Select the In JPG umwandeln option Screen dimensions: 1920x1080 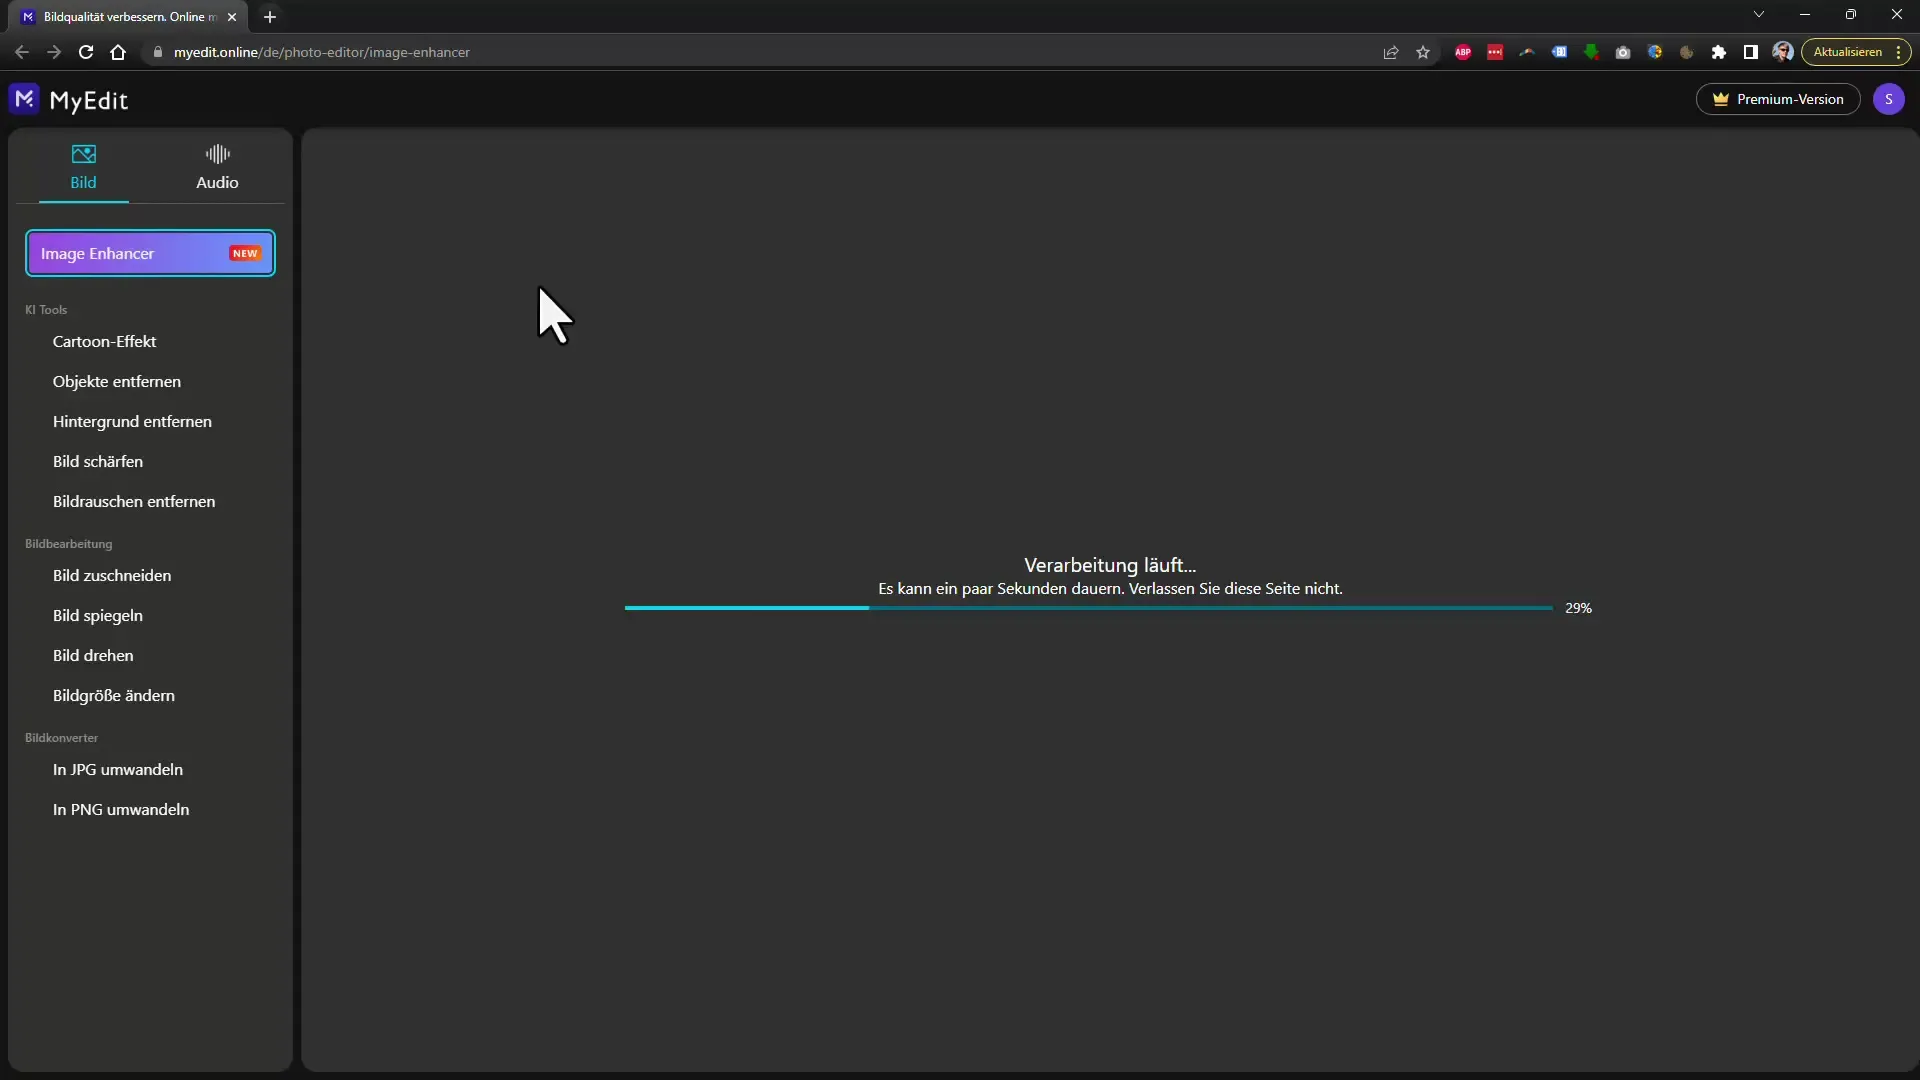[x=117, y=769]
